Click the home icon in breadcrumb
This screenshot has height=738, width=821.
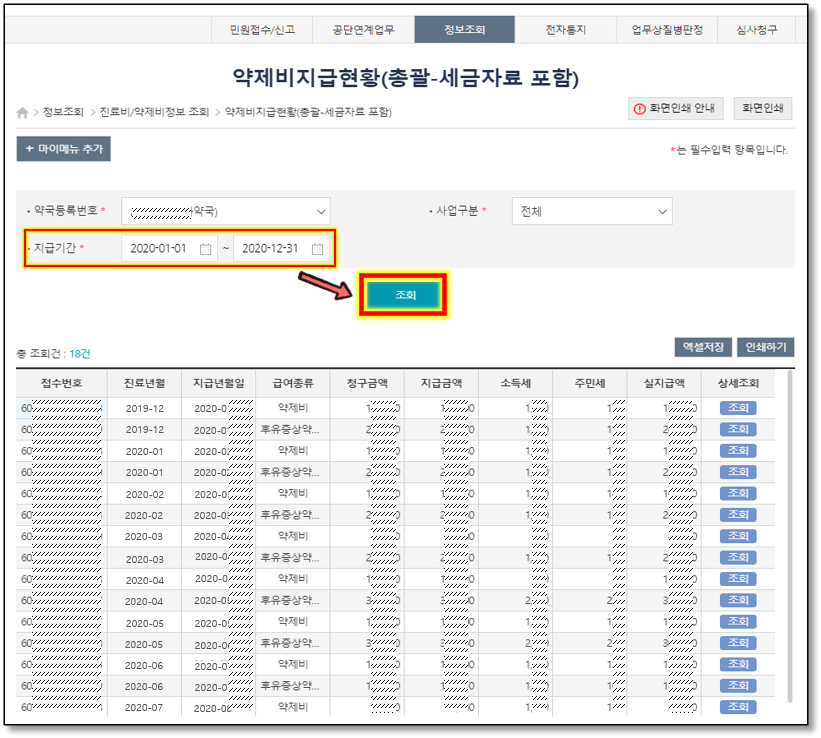point(23,113)
